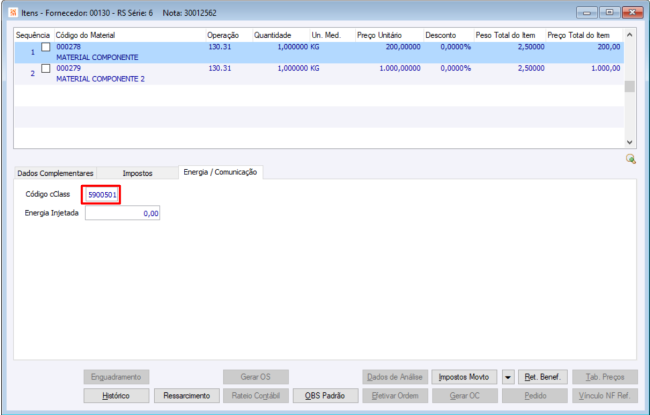Click the grid vertical scrollbar thumb
The width and height of the screenshot is (650, 415).
[x=629, y=86]
